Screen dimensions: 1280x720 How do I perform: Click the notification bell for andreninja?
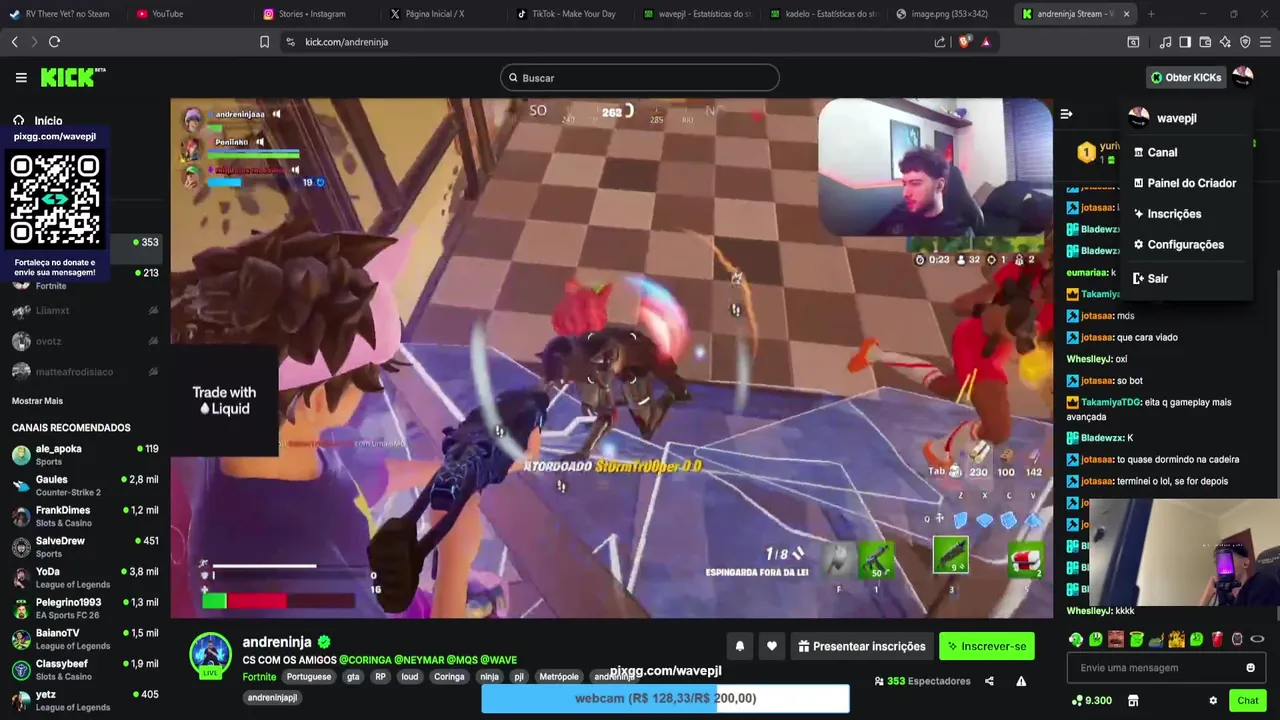click(740, 647)
